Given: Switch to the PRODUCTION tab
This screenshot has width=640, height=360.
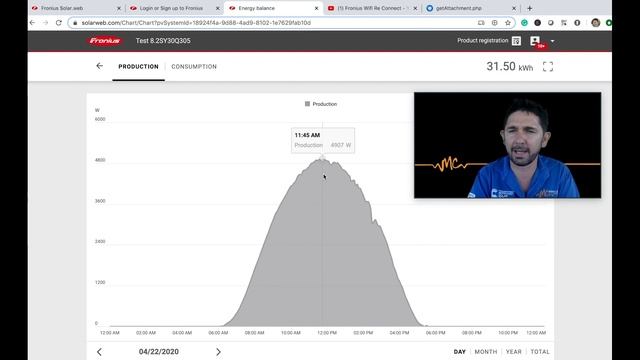Looking at the screenshot, I should (x=138, y=67).
